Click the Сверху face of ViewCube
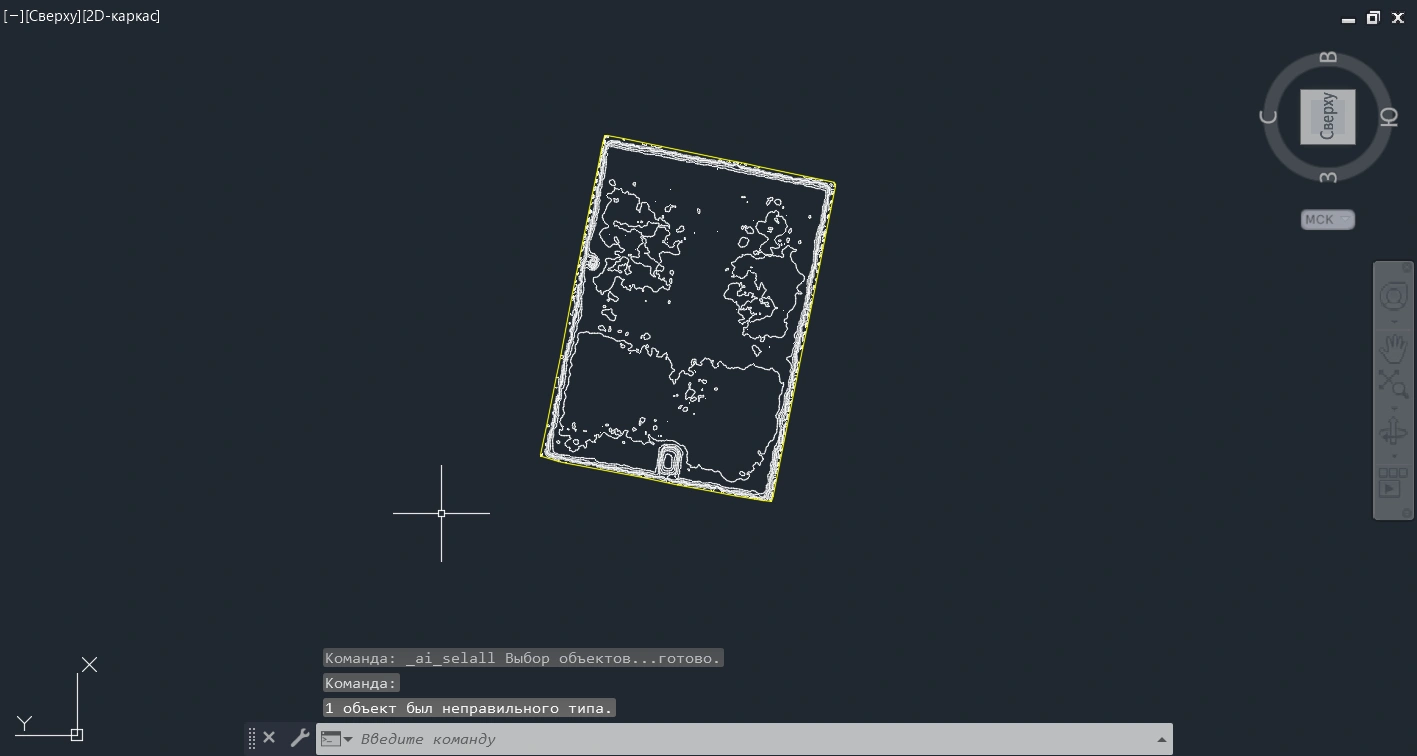 [1327, 117]
